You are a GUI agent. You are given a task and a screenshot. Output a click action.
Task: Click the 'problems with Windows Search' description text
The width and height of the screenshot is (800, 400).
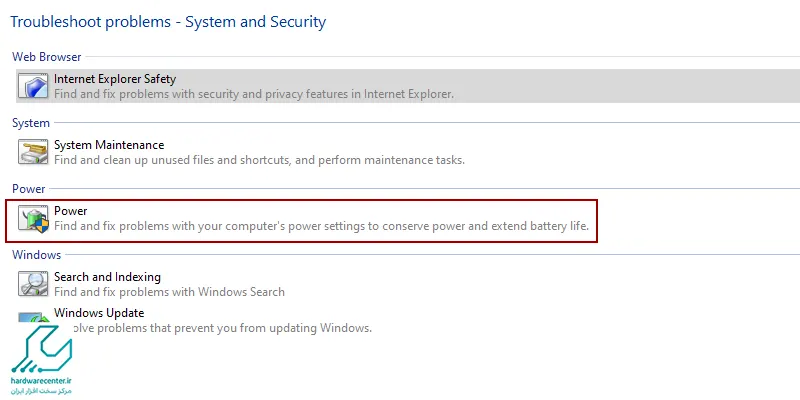click(169, 292)
